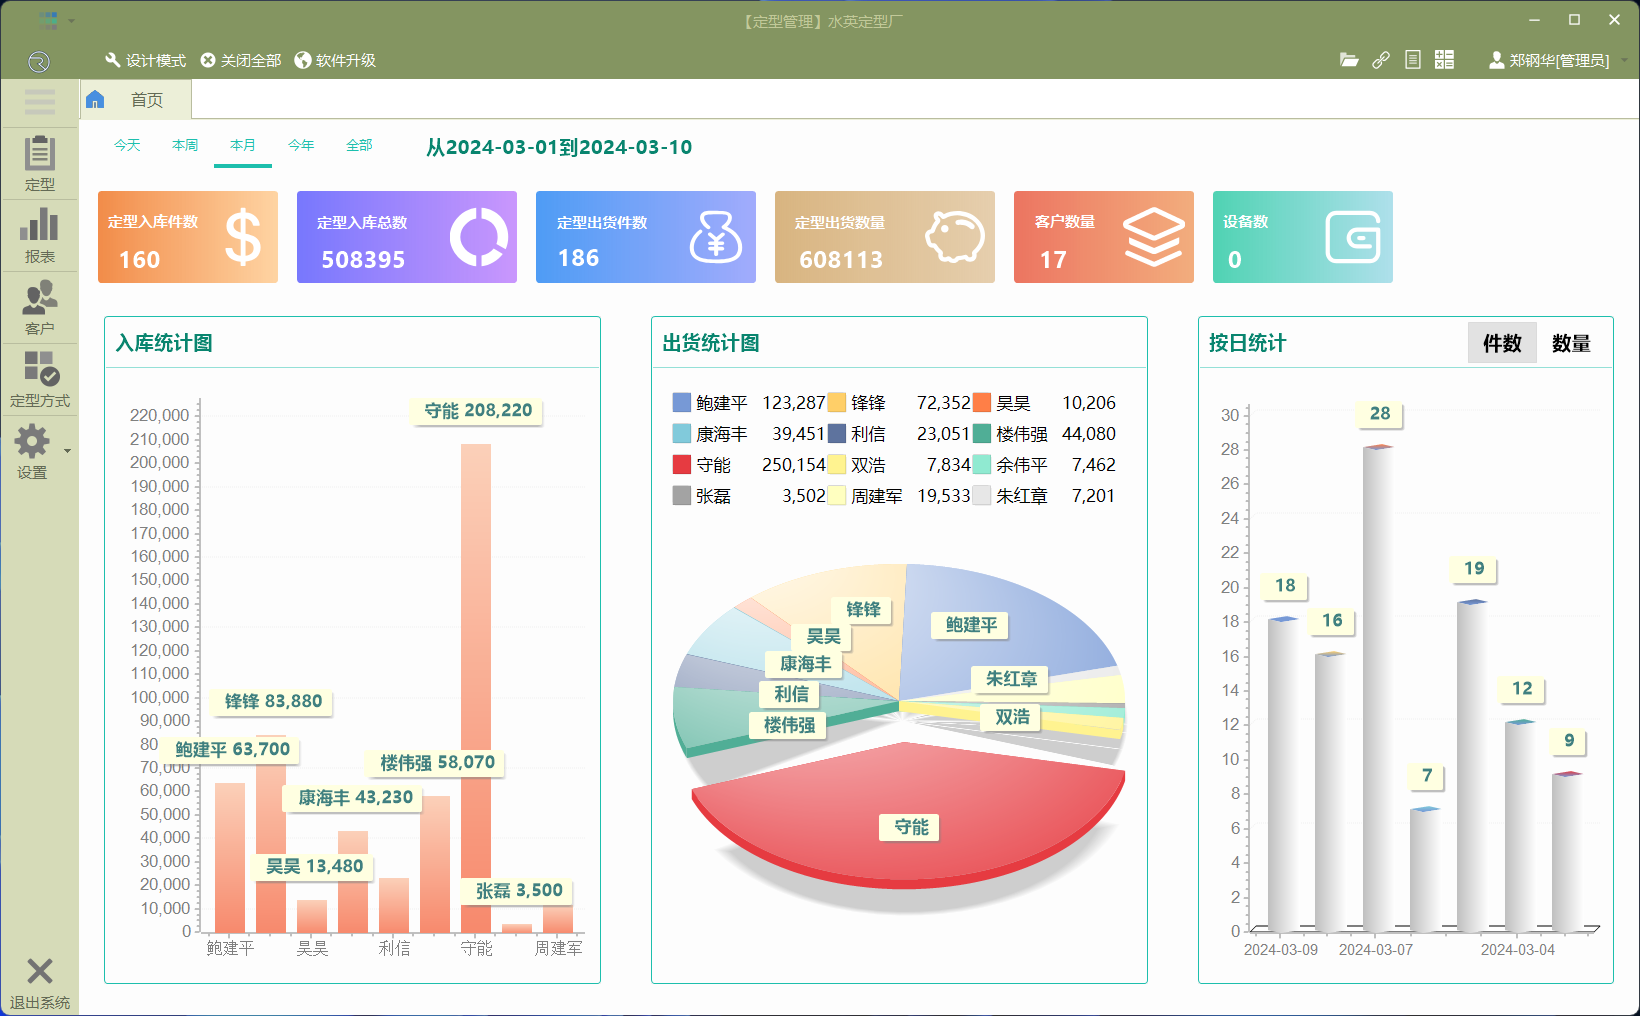Screen dimensions: 1640x1016
Task: Open the 定型 clipboard sidebar icon
Action: click(39, 163)
